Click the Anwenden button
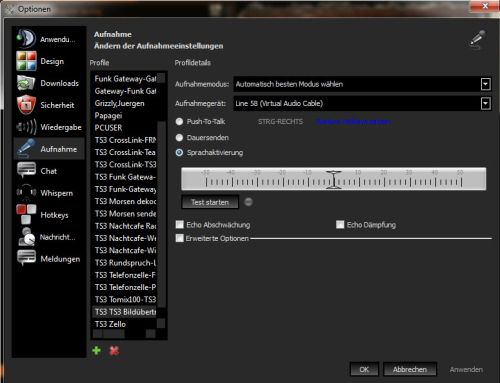500x383 pixels. coord(466,369)
